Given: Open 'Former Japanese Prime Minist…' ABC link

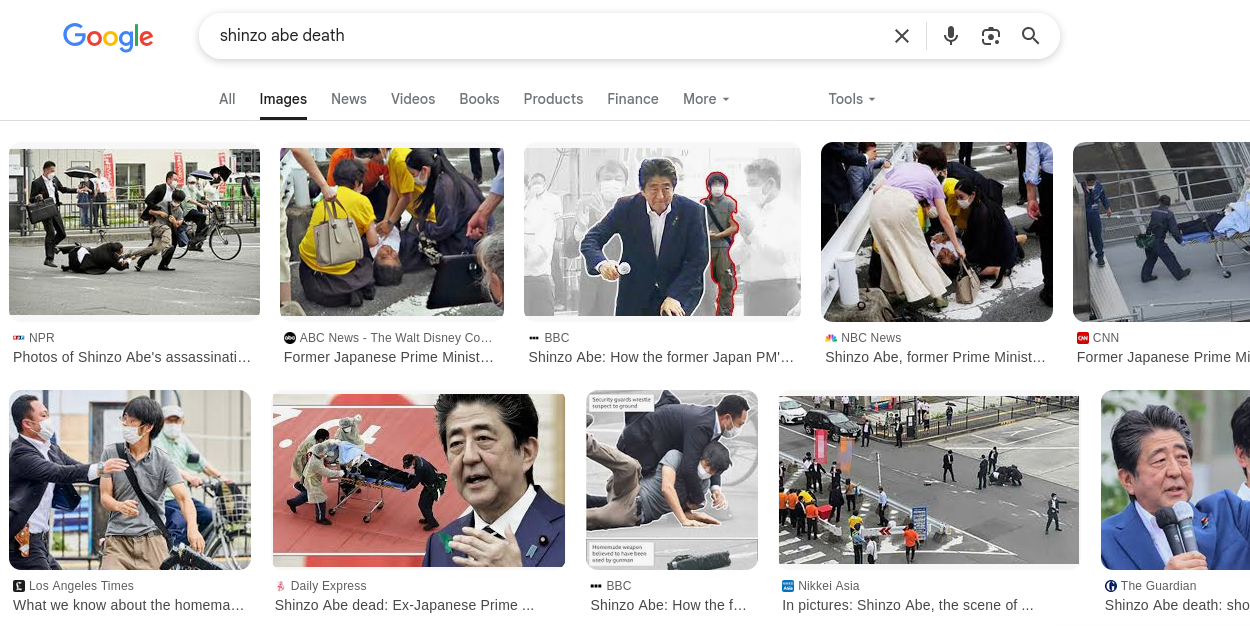Looking at the screenshot, I should pyautogui.click(x=389, y=357).
